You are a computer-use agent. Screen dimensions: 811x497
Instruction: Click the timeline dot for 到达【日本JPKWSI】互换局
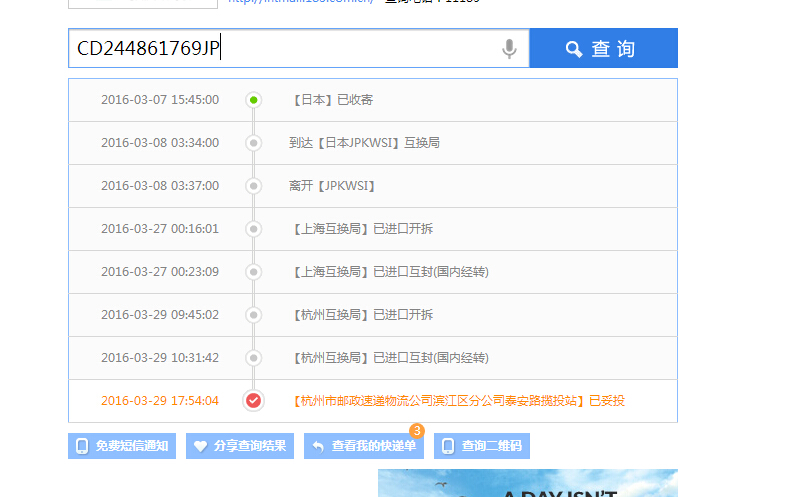pos(253,143)
